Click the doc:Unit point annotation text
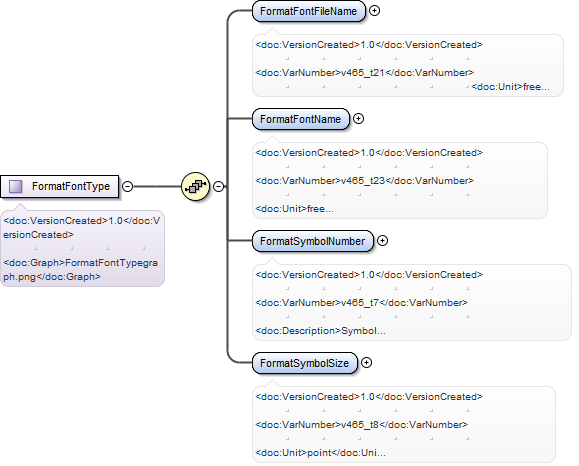The width and height of the screenshot is (579, 466). tap(320, 453)
